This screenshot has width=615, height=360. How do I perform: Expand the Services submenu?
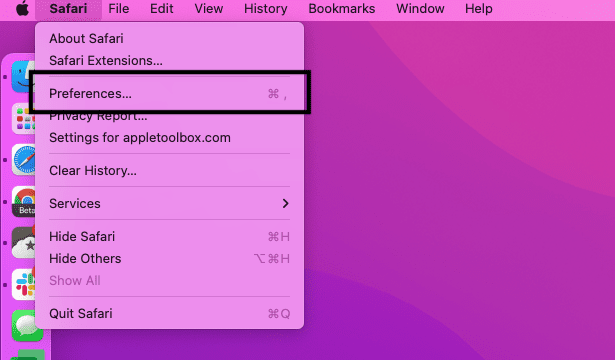pos(169,204)
